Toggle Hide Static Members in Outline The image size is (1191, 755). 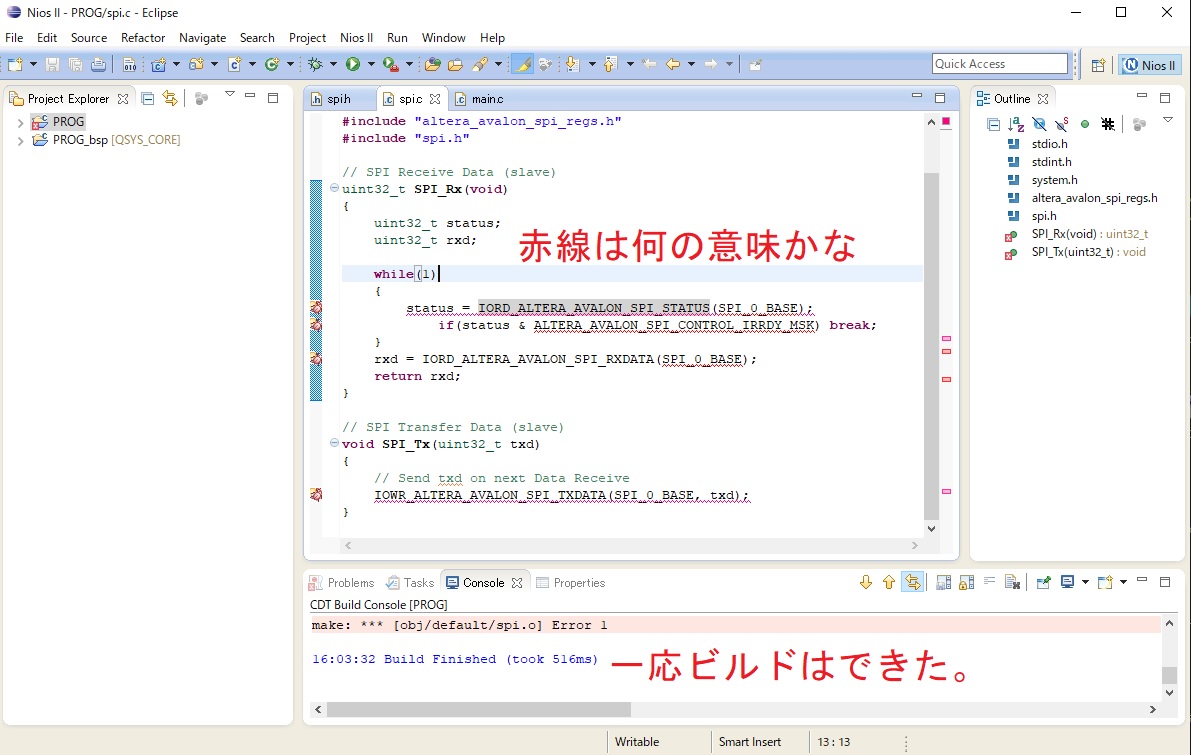point(1062,125)
